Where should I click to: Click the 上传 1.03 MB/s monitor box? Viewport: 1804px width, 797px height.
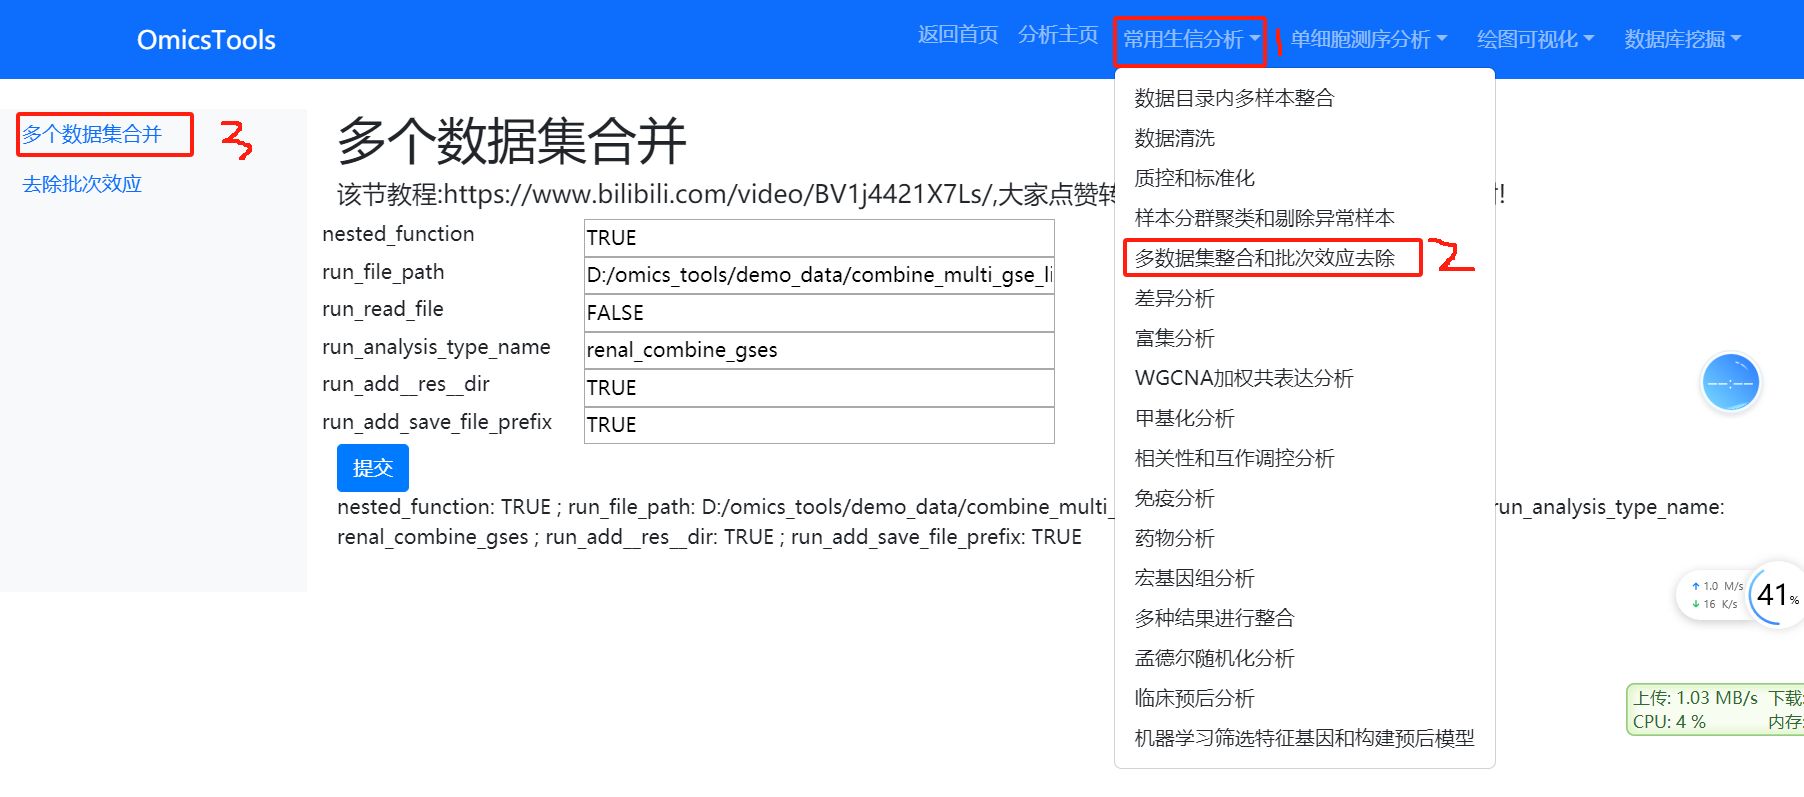pyautogui.click(x=1715, y=710)
